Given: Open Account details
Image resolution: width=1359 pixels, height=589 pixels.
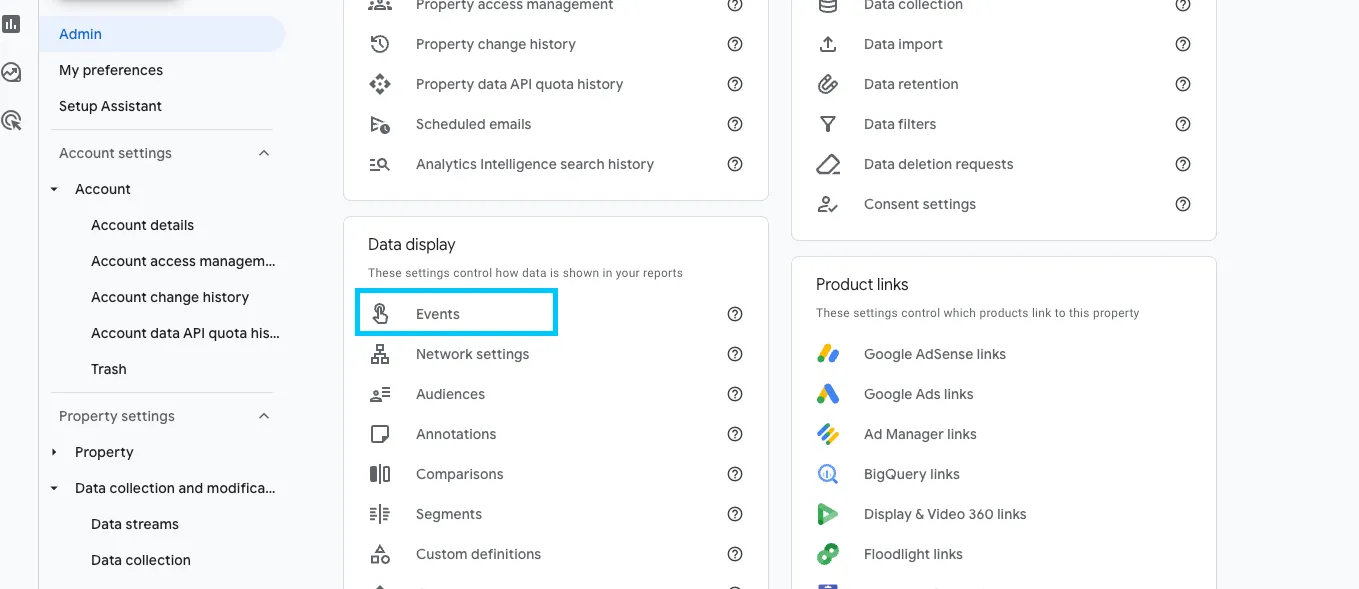Looking at the screenshot, I should pos(143,225).
